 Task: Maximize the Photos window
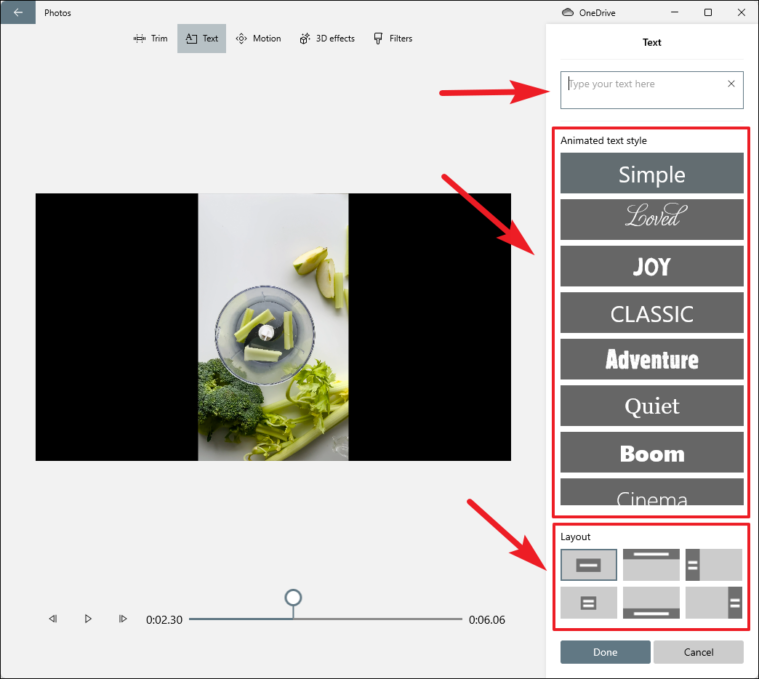click(708, 13)
